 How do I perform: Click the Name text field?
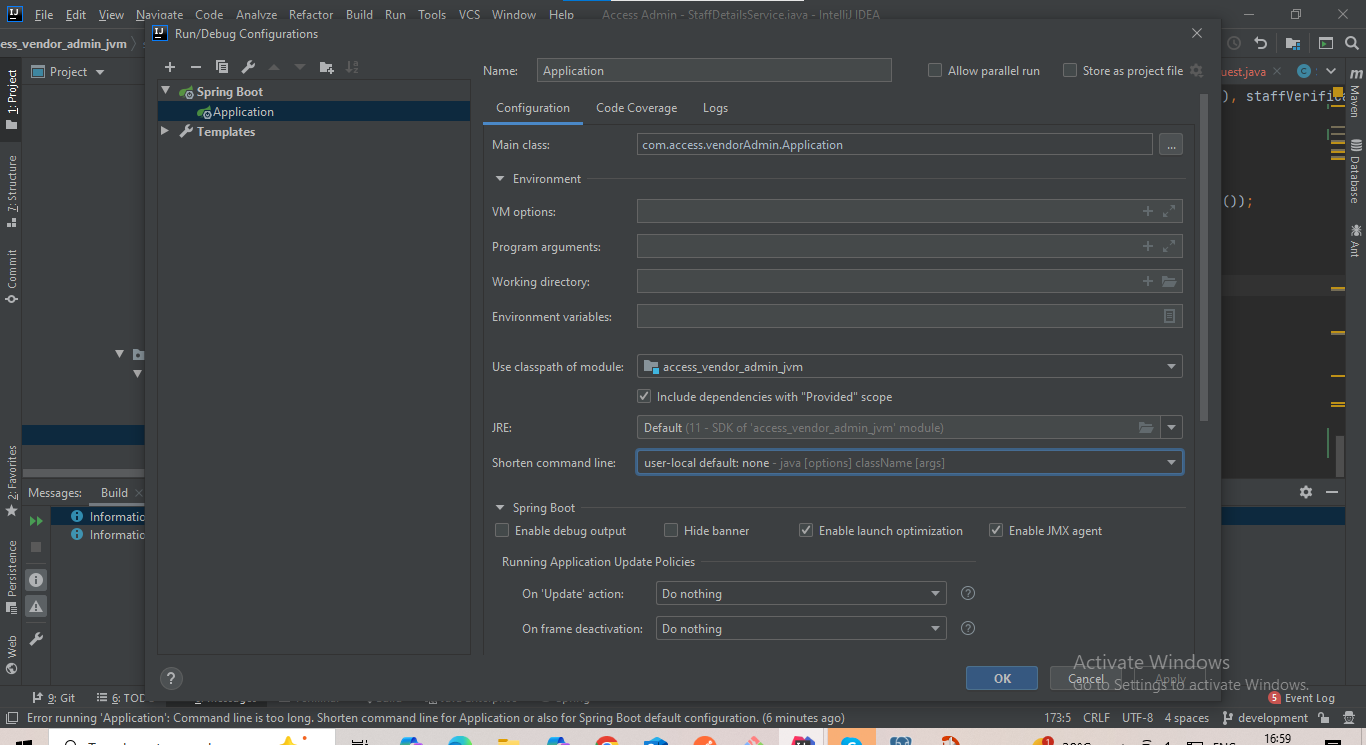pyautogui.click(x=713, y=71)
